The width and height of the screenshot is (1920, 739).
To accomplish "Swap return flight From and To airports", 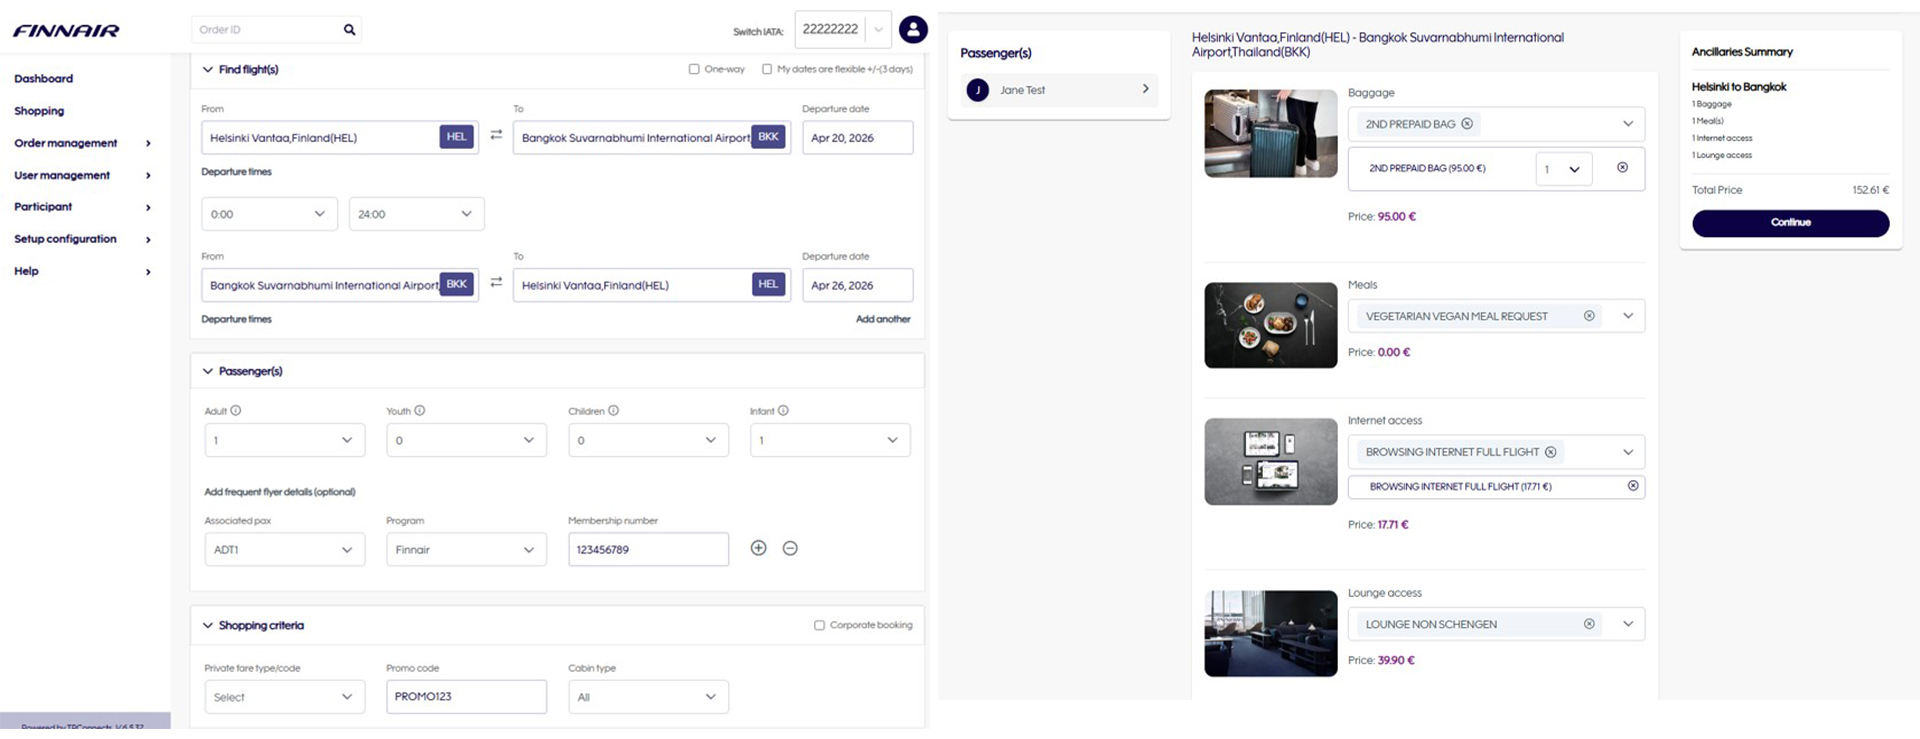I will (x=496, y=283).
